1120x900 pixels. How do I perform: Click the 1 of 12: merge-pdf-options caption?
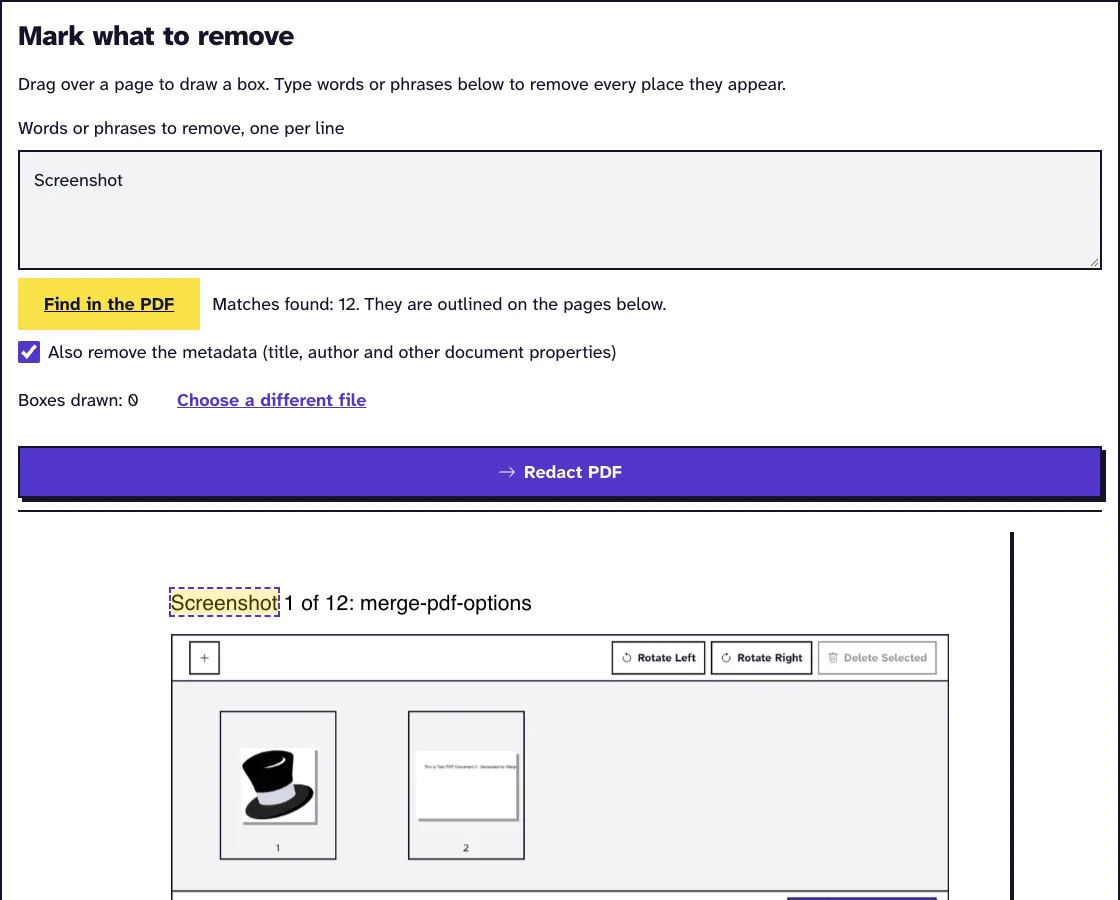[x=408, y=603]
